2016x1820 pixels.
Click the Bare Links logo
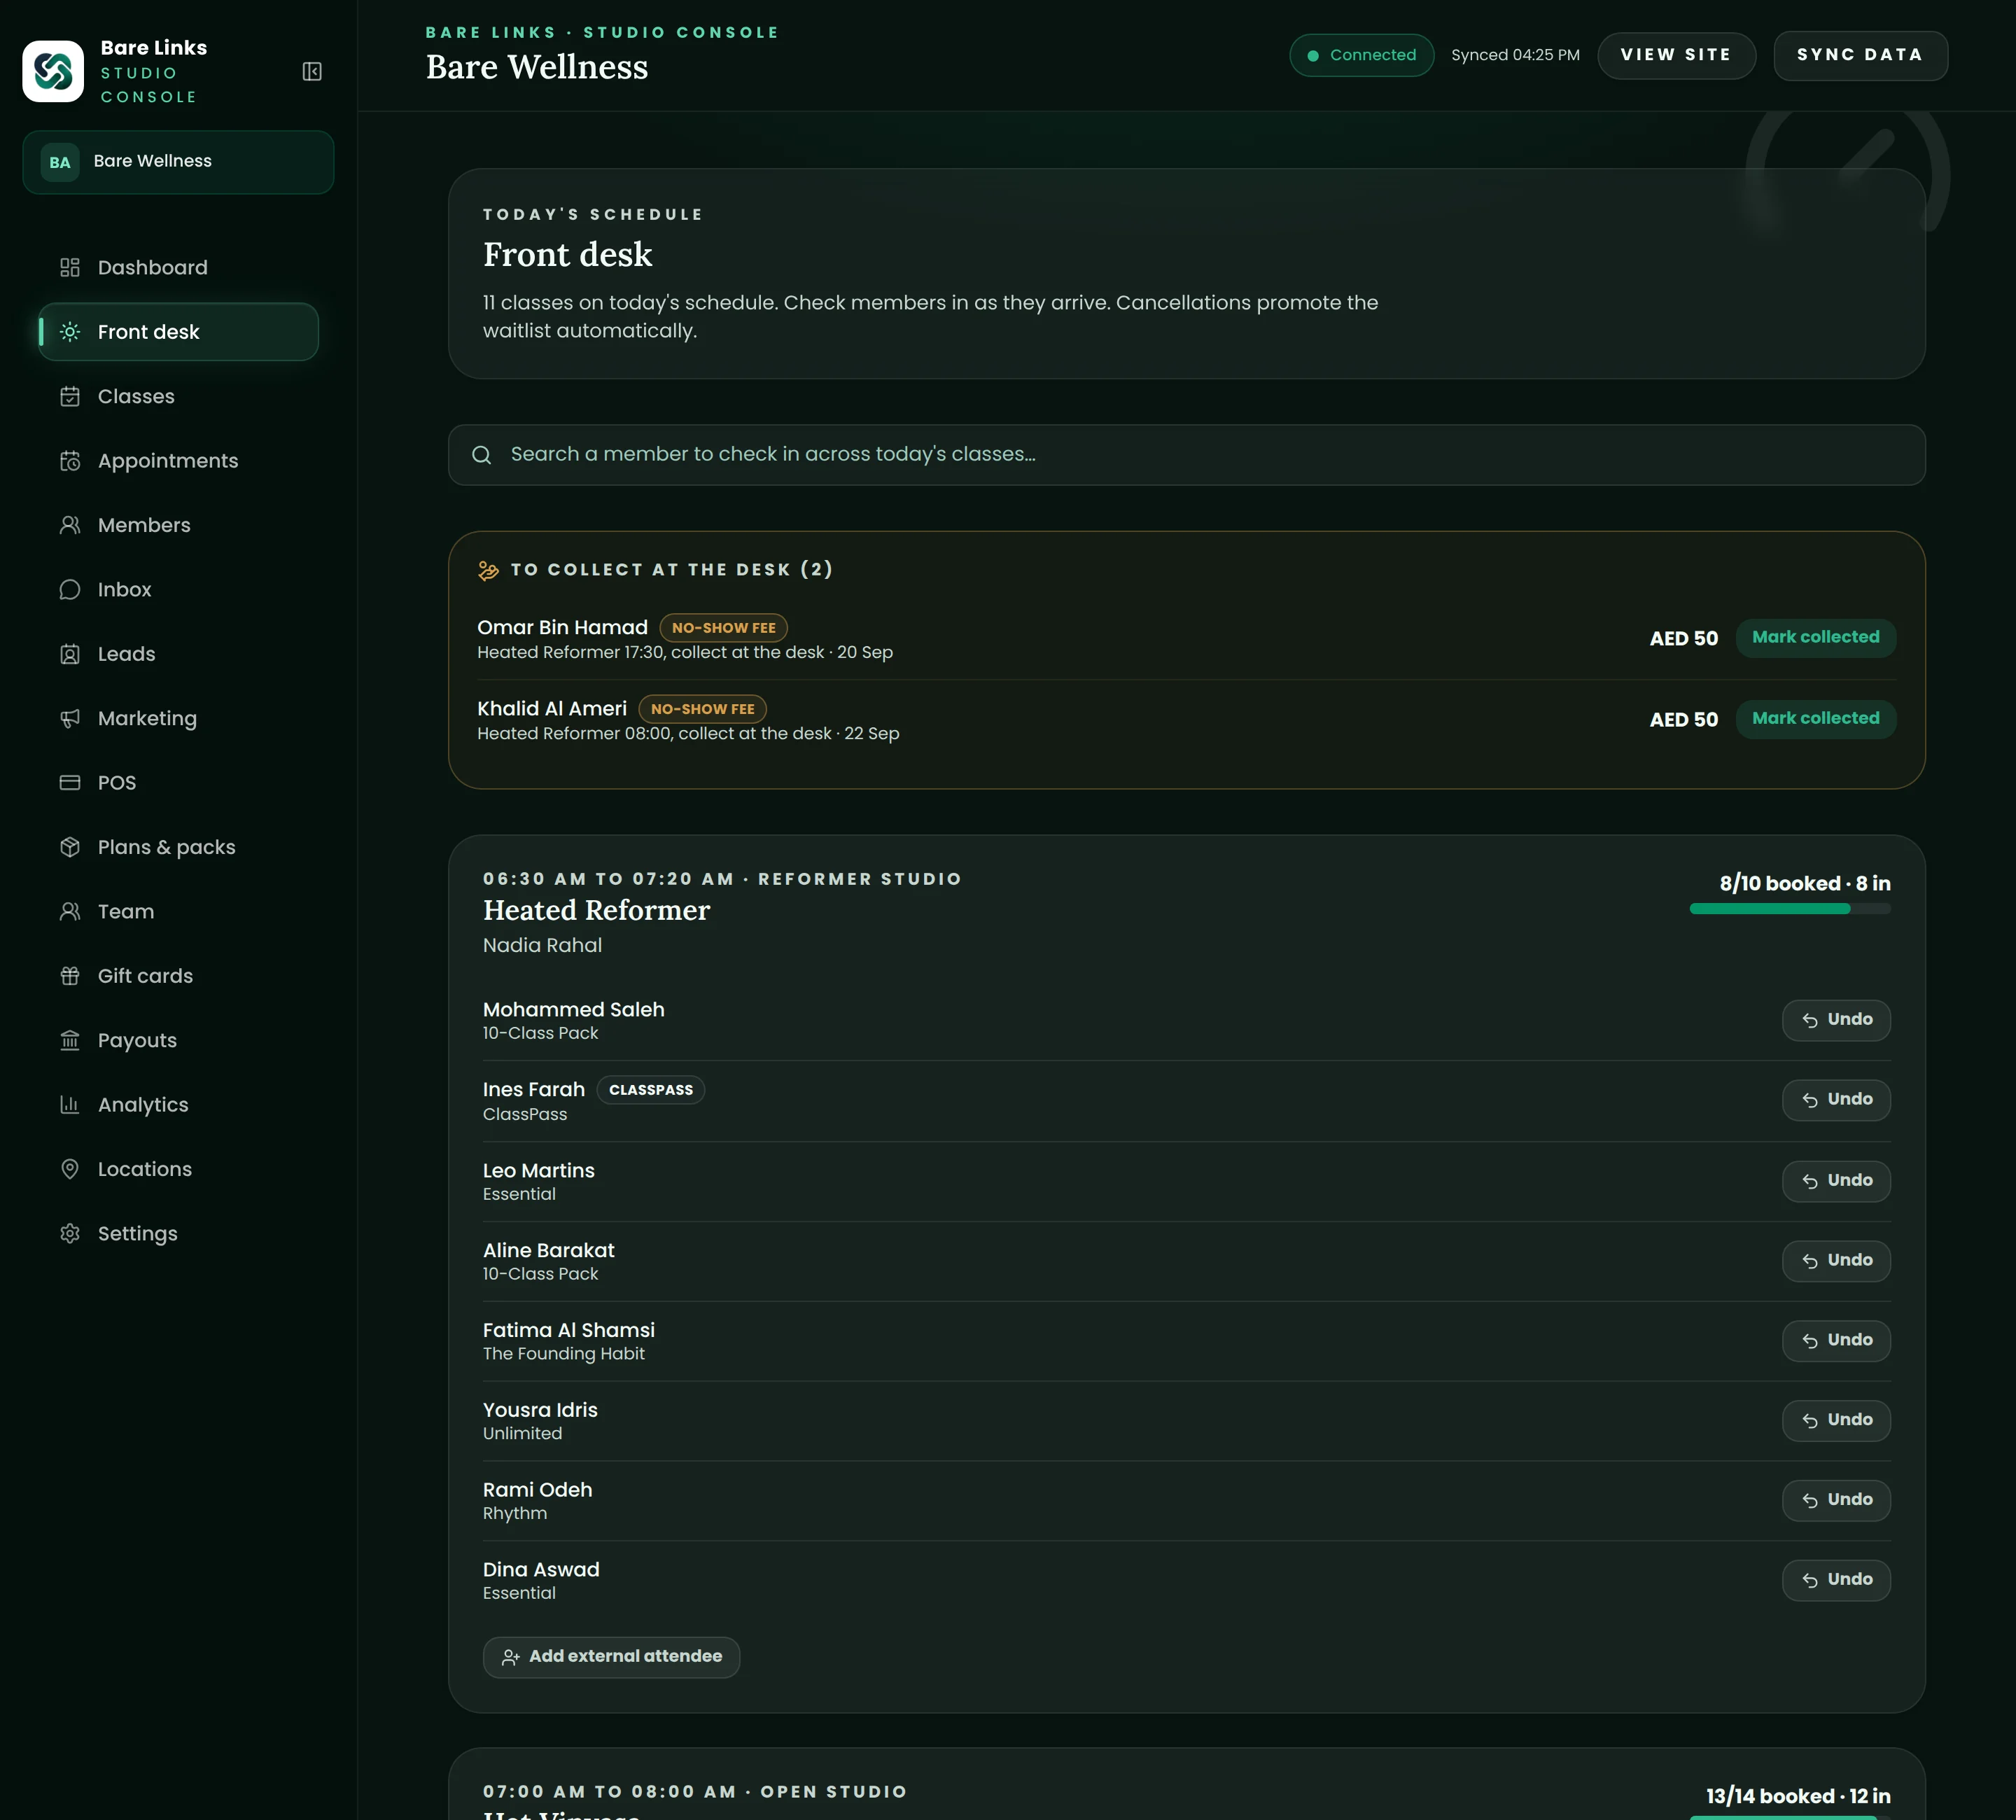(x=53, y=71)
